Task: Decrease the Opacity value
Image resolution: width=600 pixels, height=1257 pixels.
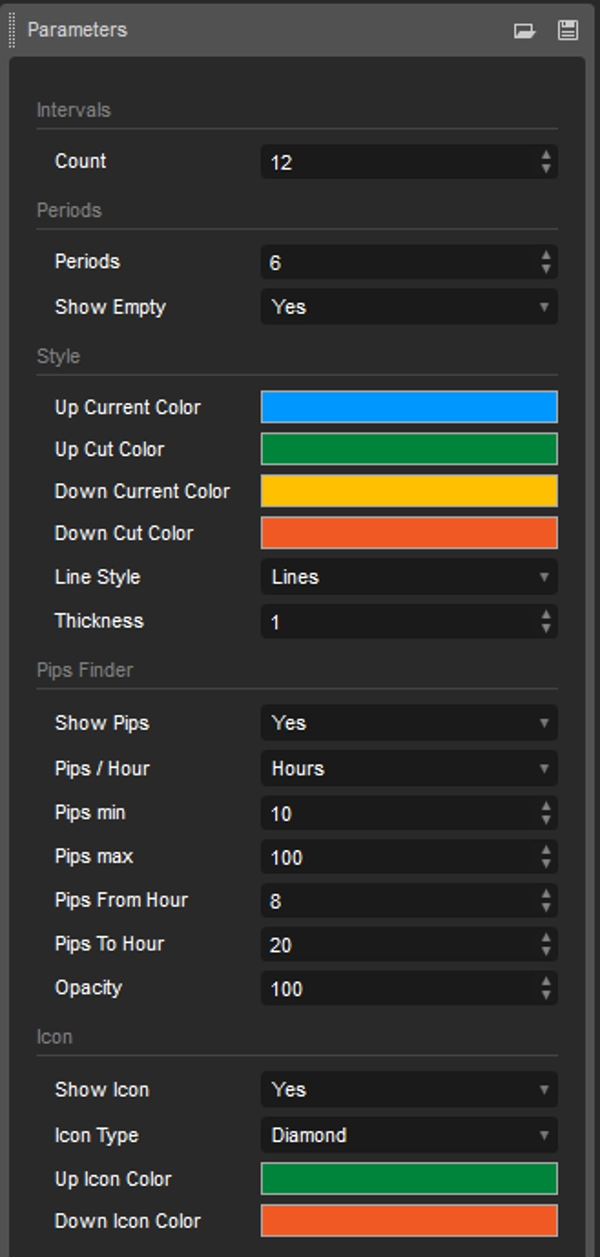Action: tap(546, 995)
